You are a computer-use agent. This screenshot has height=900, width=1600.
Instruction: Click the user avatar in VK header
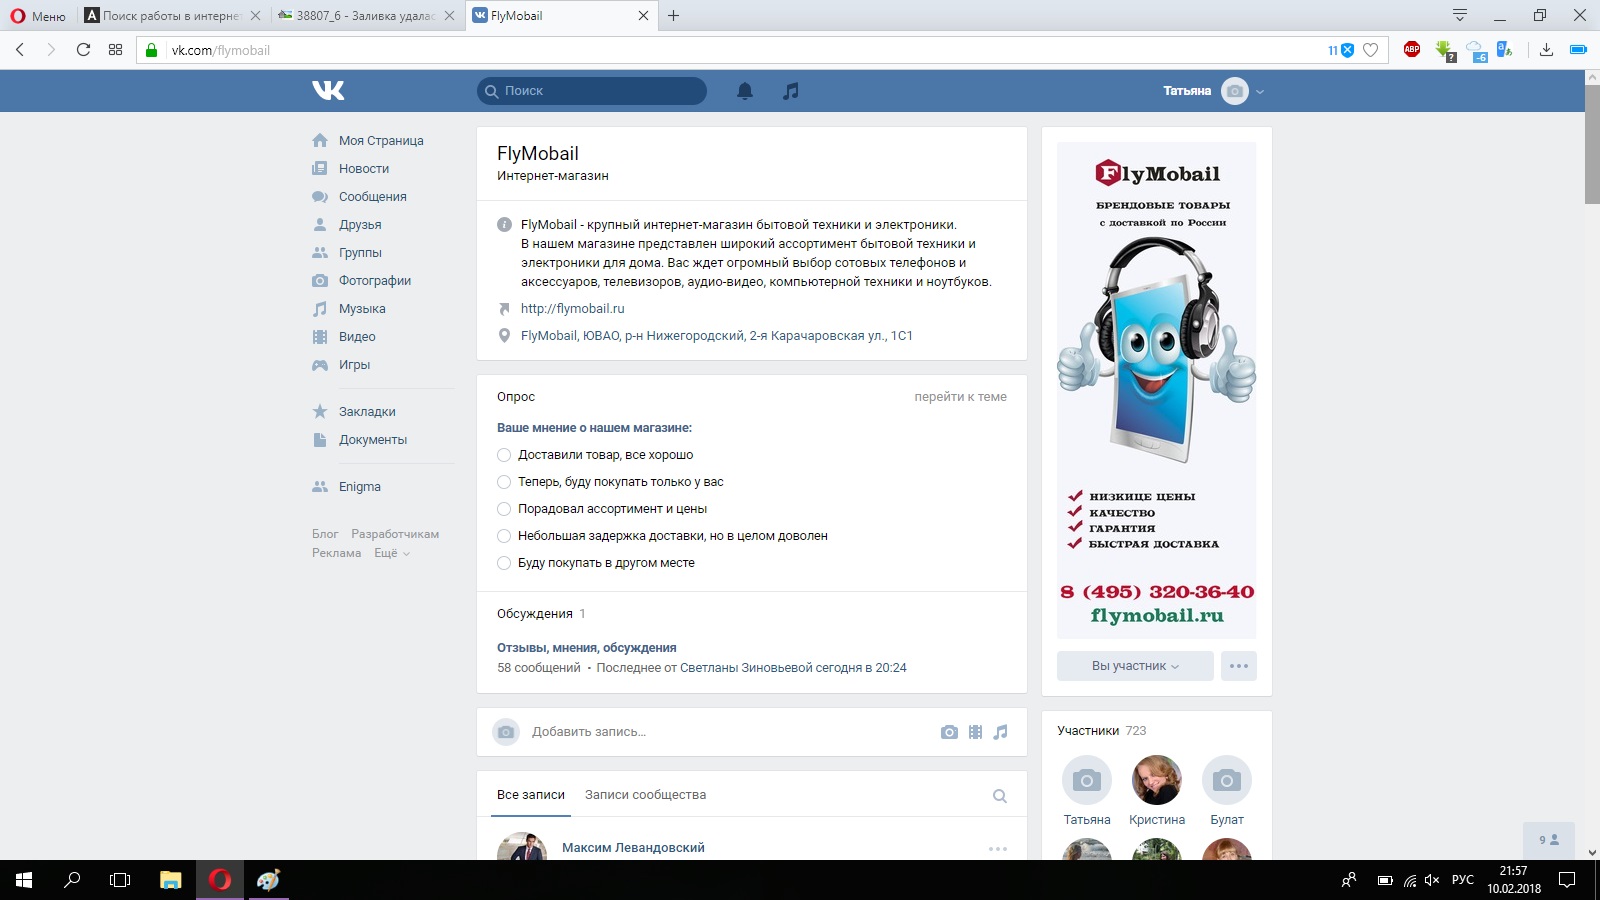[x=1235, y=91]
